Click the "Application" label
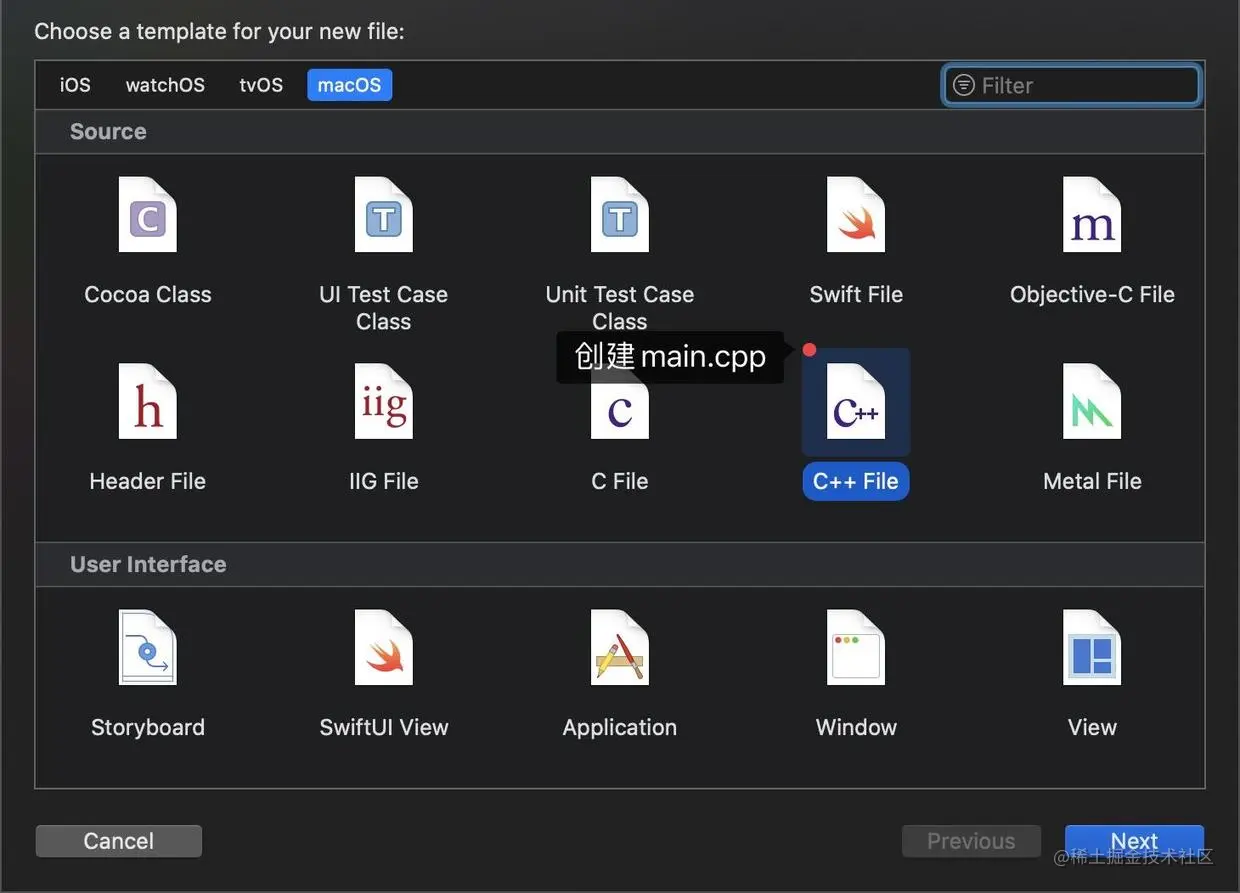1240x893 pixels. 620,727
